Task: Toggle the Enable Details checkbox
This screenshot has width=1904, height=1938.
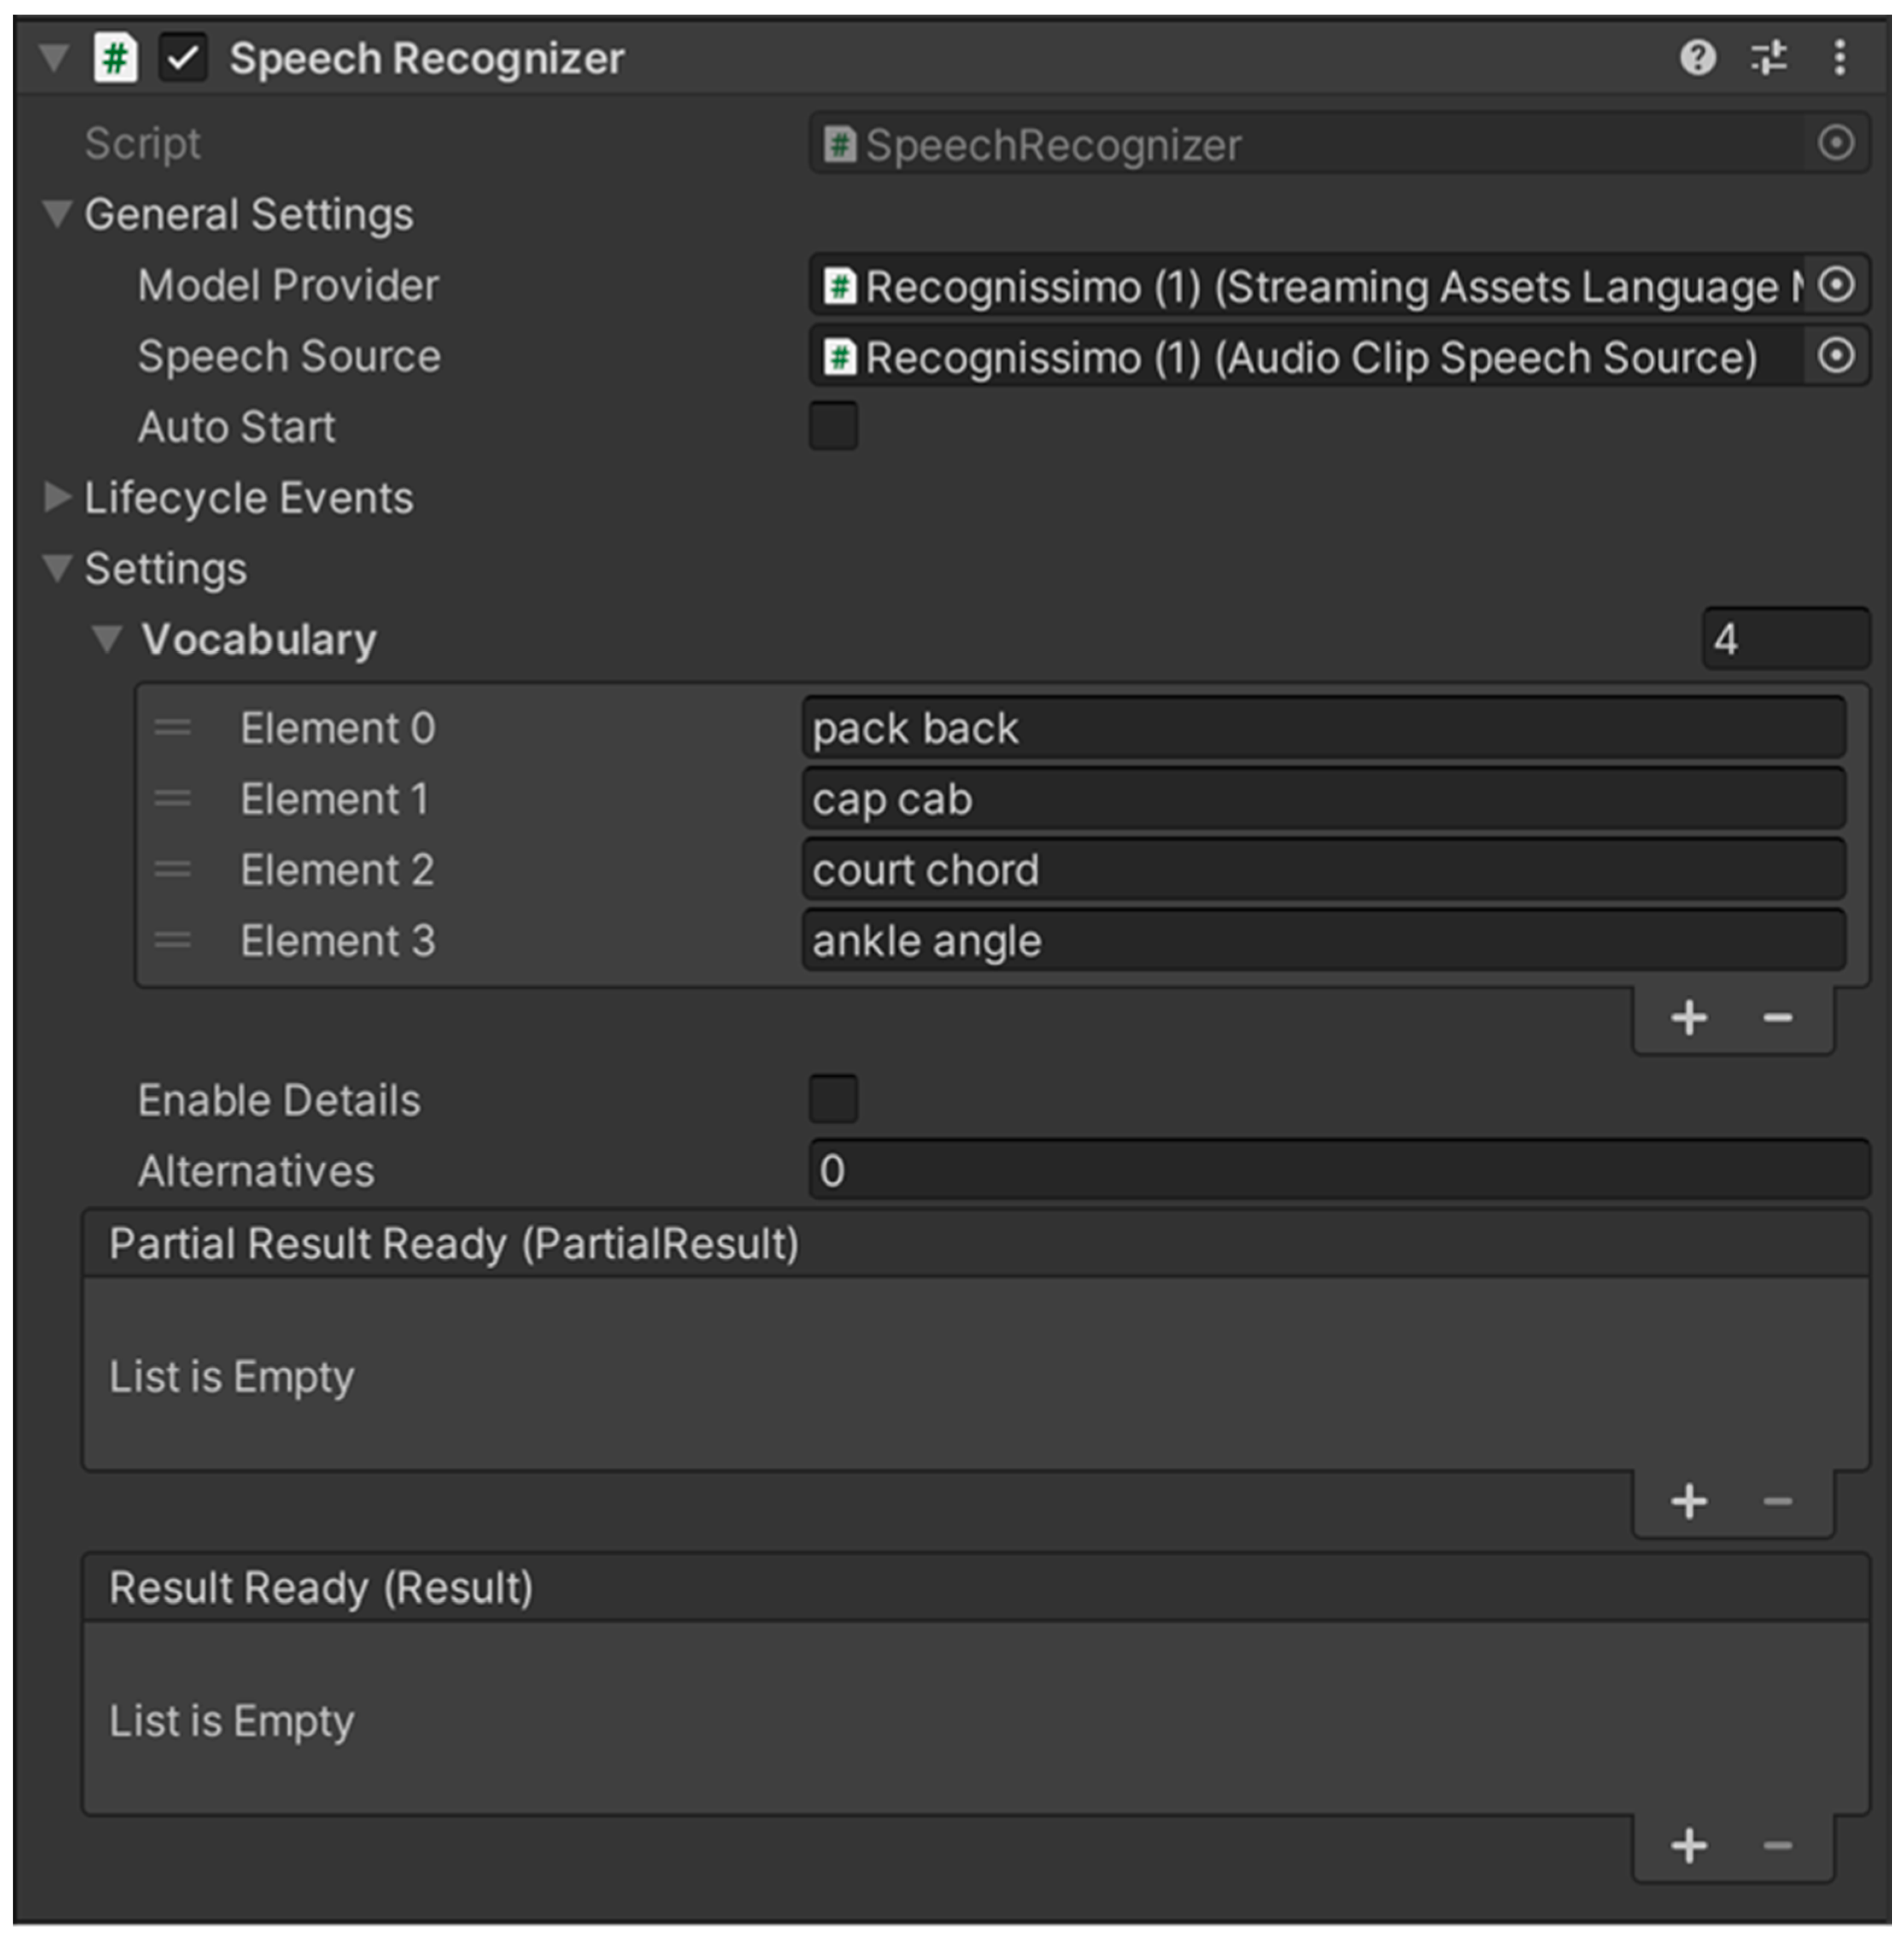Action: coord(833,1100)
